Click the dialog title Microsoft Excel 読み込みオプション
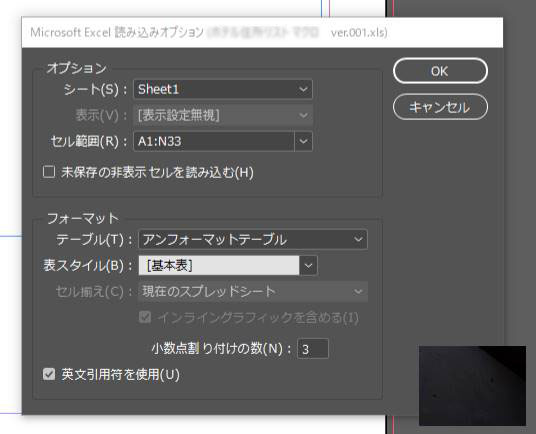The width and height of the screenshot is (536, 434). click(x=117, y=33)
